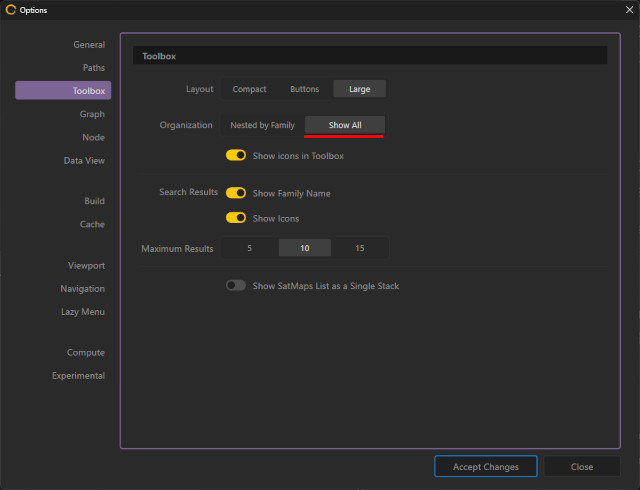Switch to the Paths settings page
This screenshot has height=490, width=640.
tap(93, 68)
